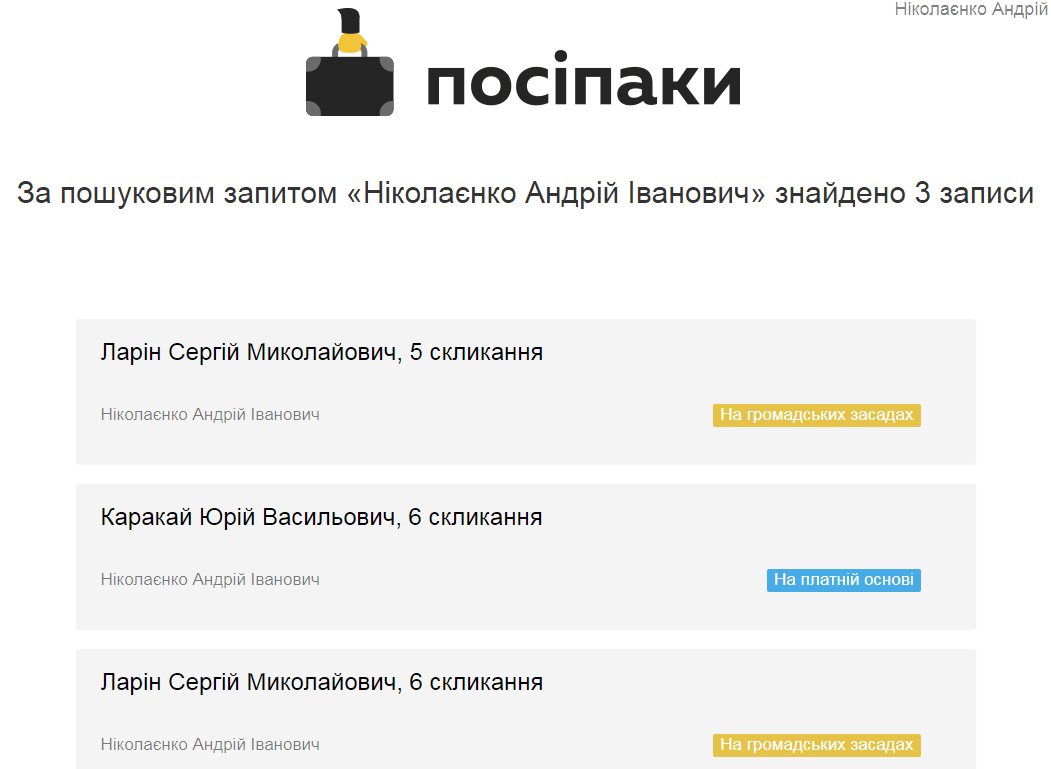Click the suitcase logo icon
Viewport: 1051px width, 769px height.
tap(349, 85)
